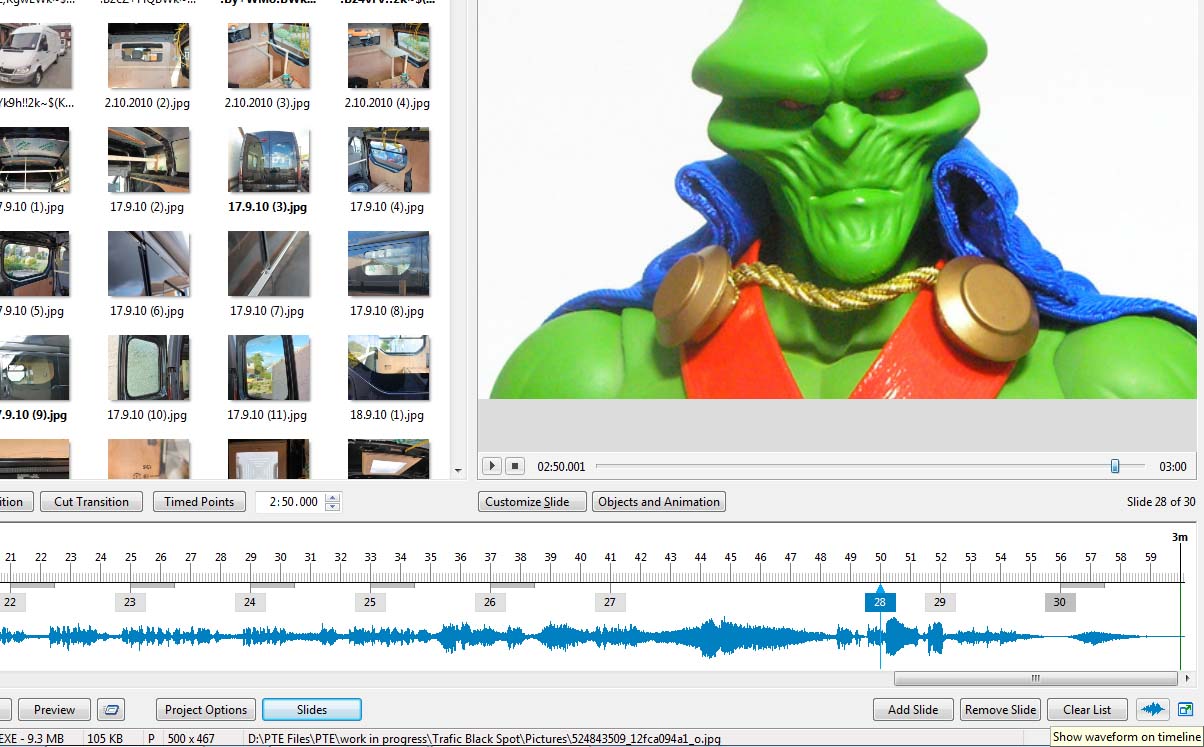
Task: Click the Add Slide button
Action: tap(913, 710)
